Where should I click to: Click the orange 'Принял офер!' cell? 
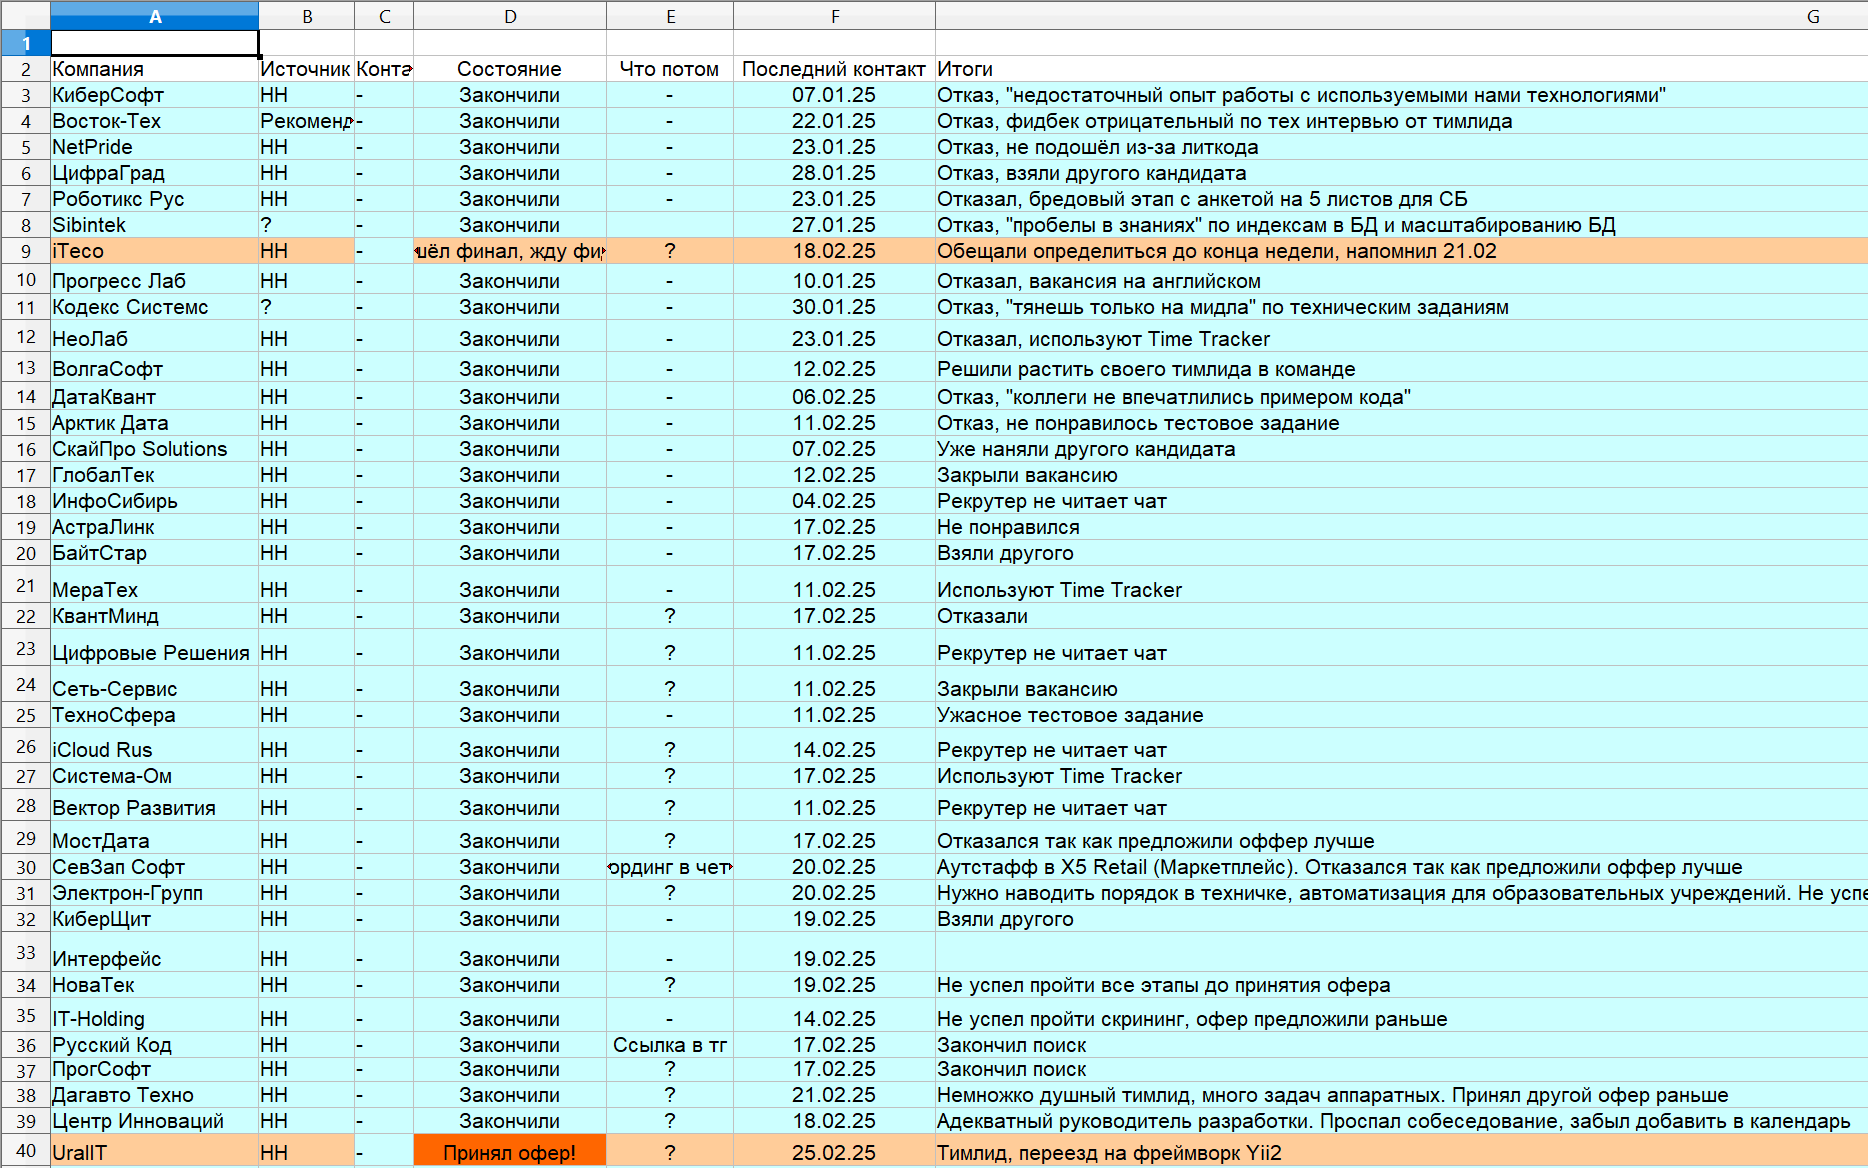tap(509, 1152)
